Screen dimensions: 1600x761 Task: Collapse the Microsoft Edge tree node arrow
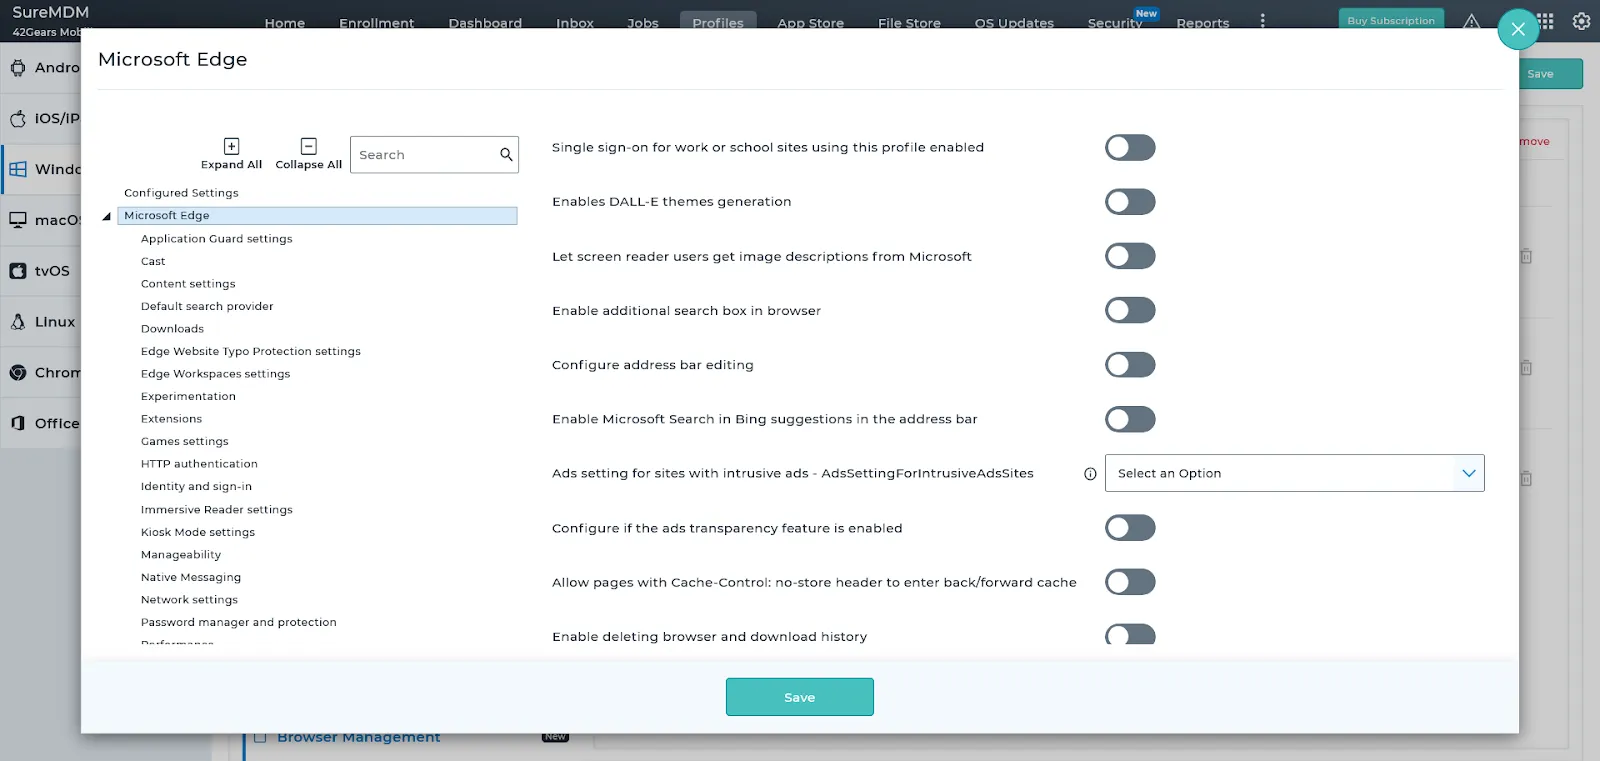tap(106, 216)
